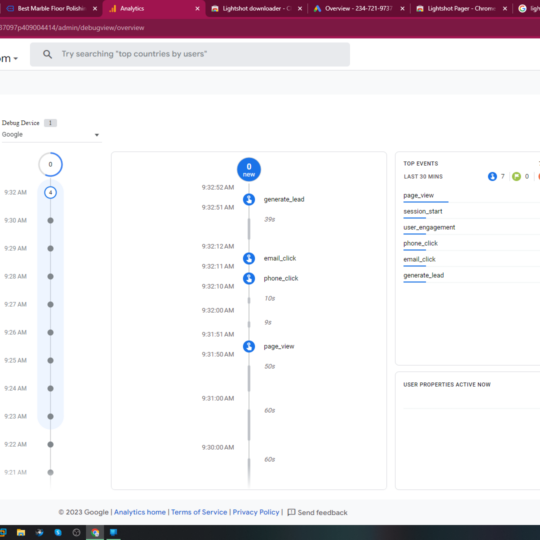
Task: Click the page_view event icon in the timeline
Action: 249,346
